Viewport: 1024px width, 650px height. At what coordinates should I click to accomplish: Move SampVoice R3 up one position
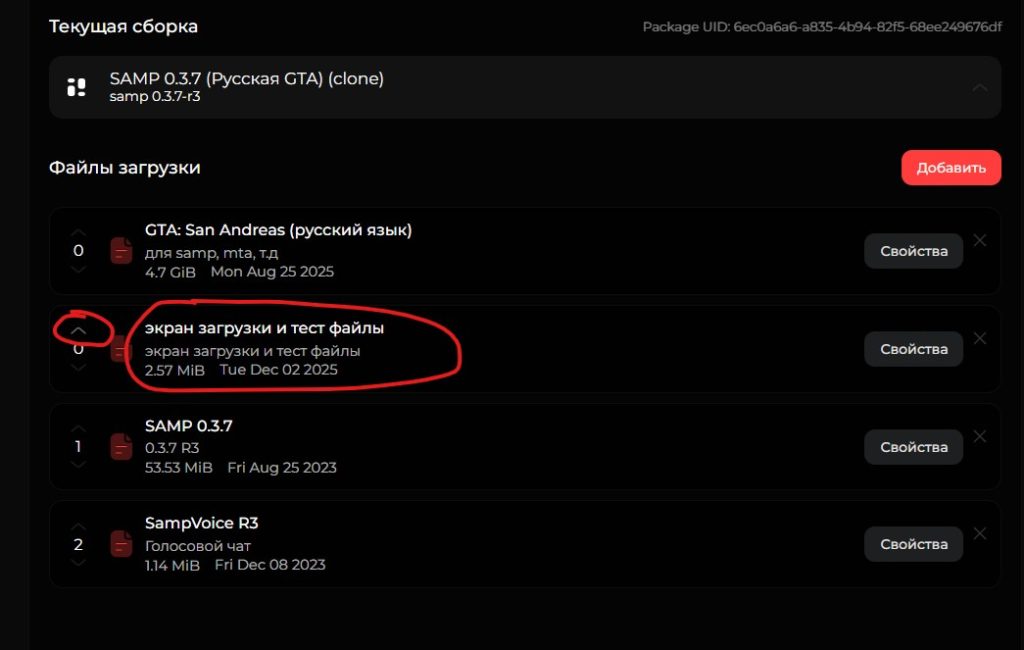point(78,526)
